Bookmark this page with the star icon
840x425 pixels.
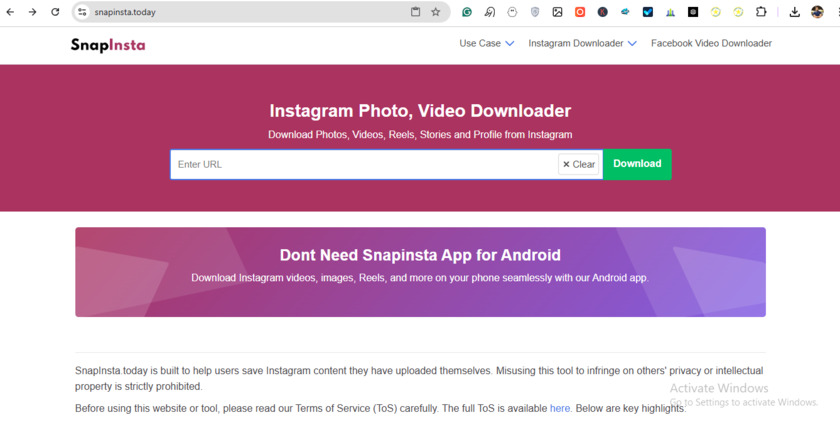coord(436,12)
